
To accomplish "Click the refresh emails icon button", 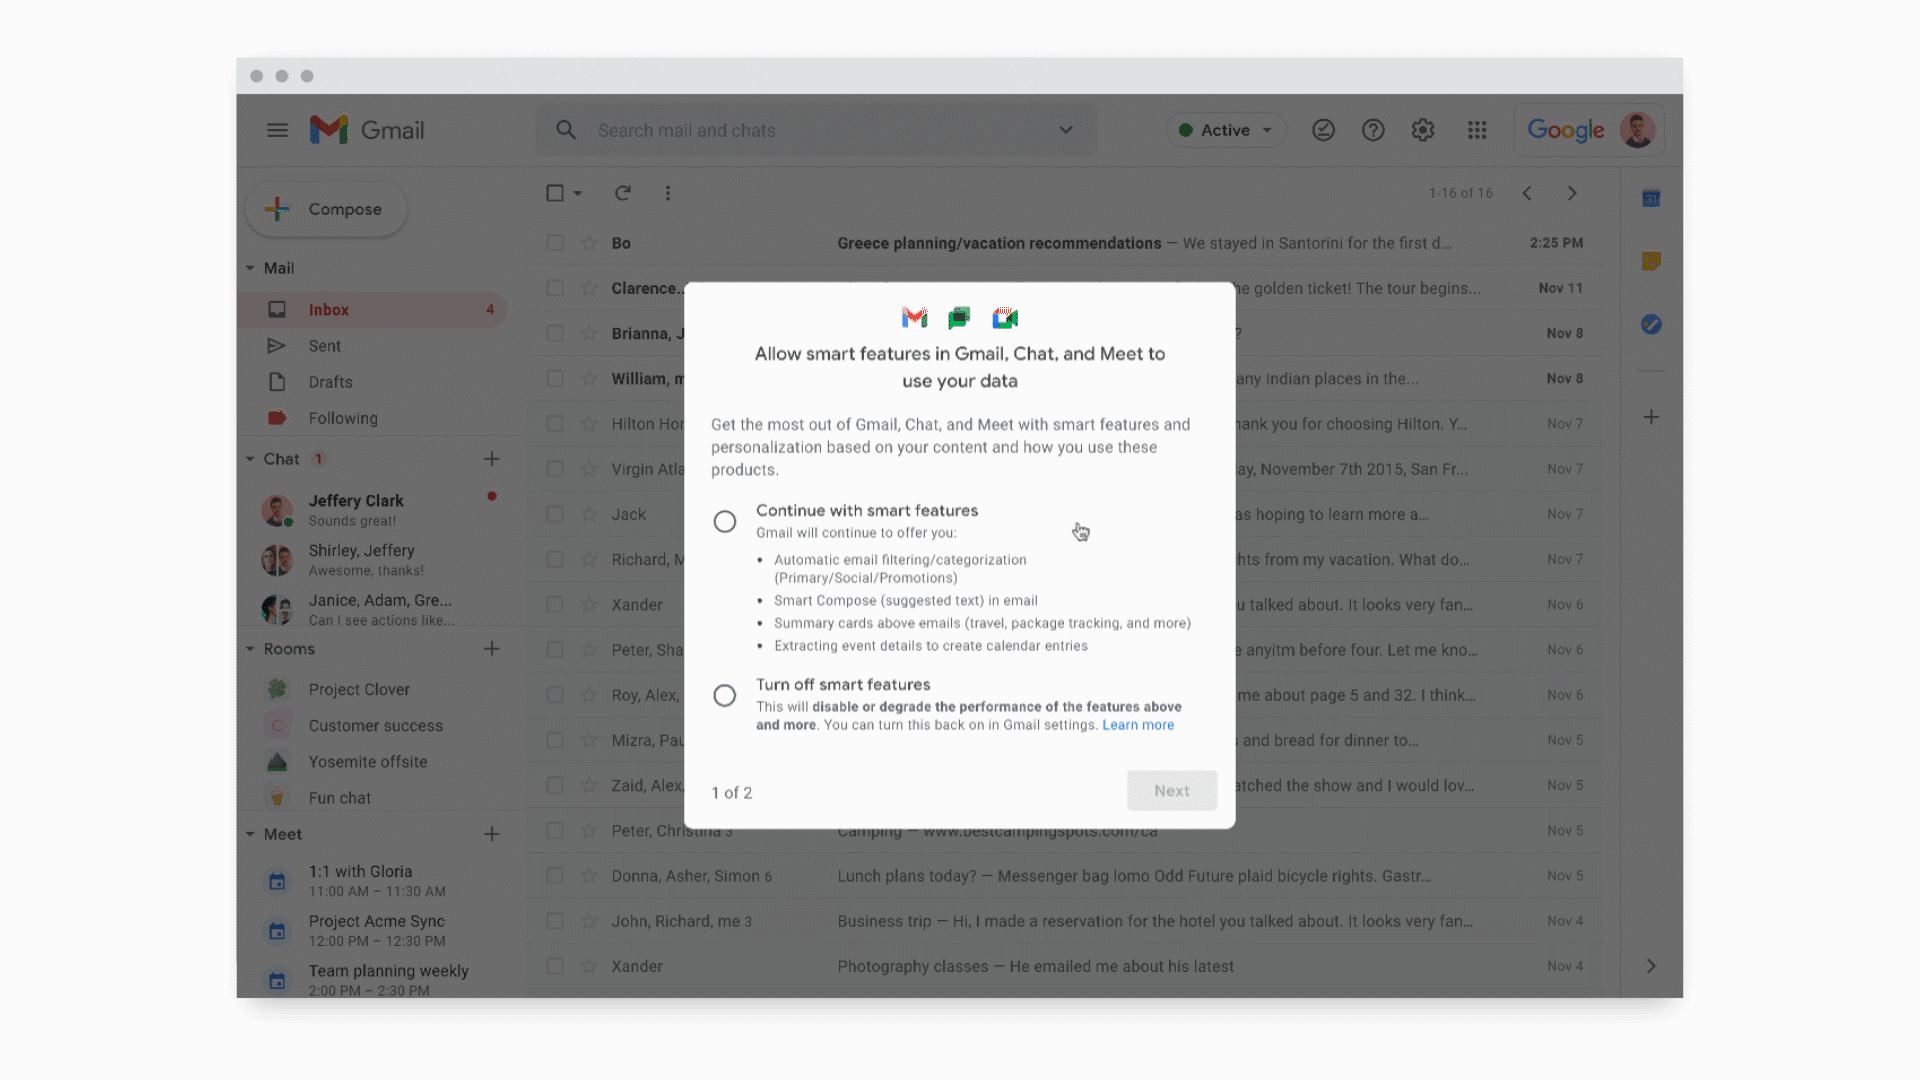I will pos(621,193).
